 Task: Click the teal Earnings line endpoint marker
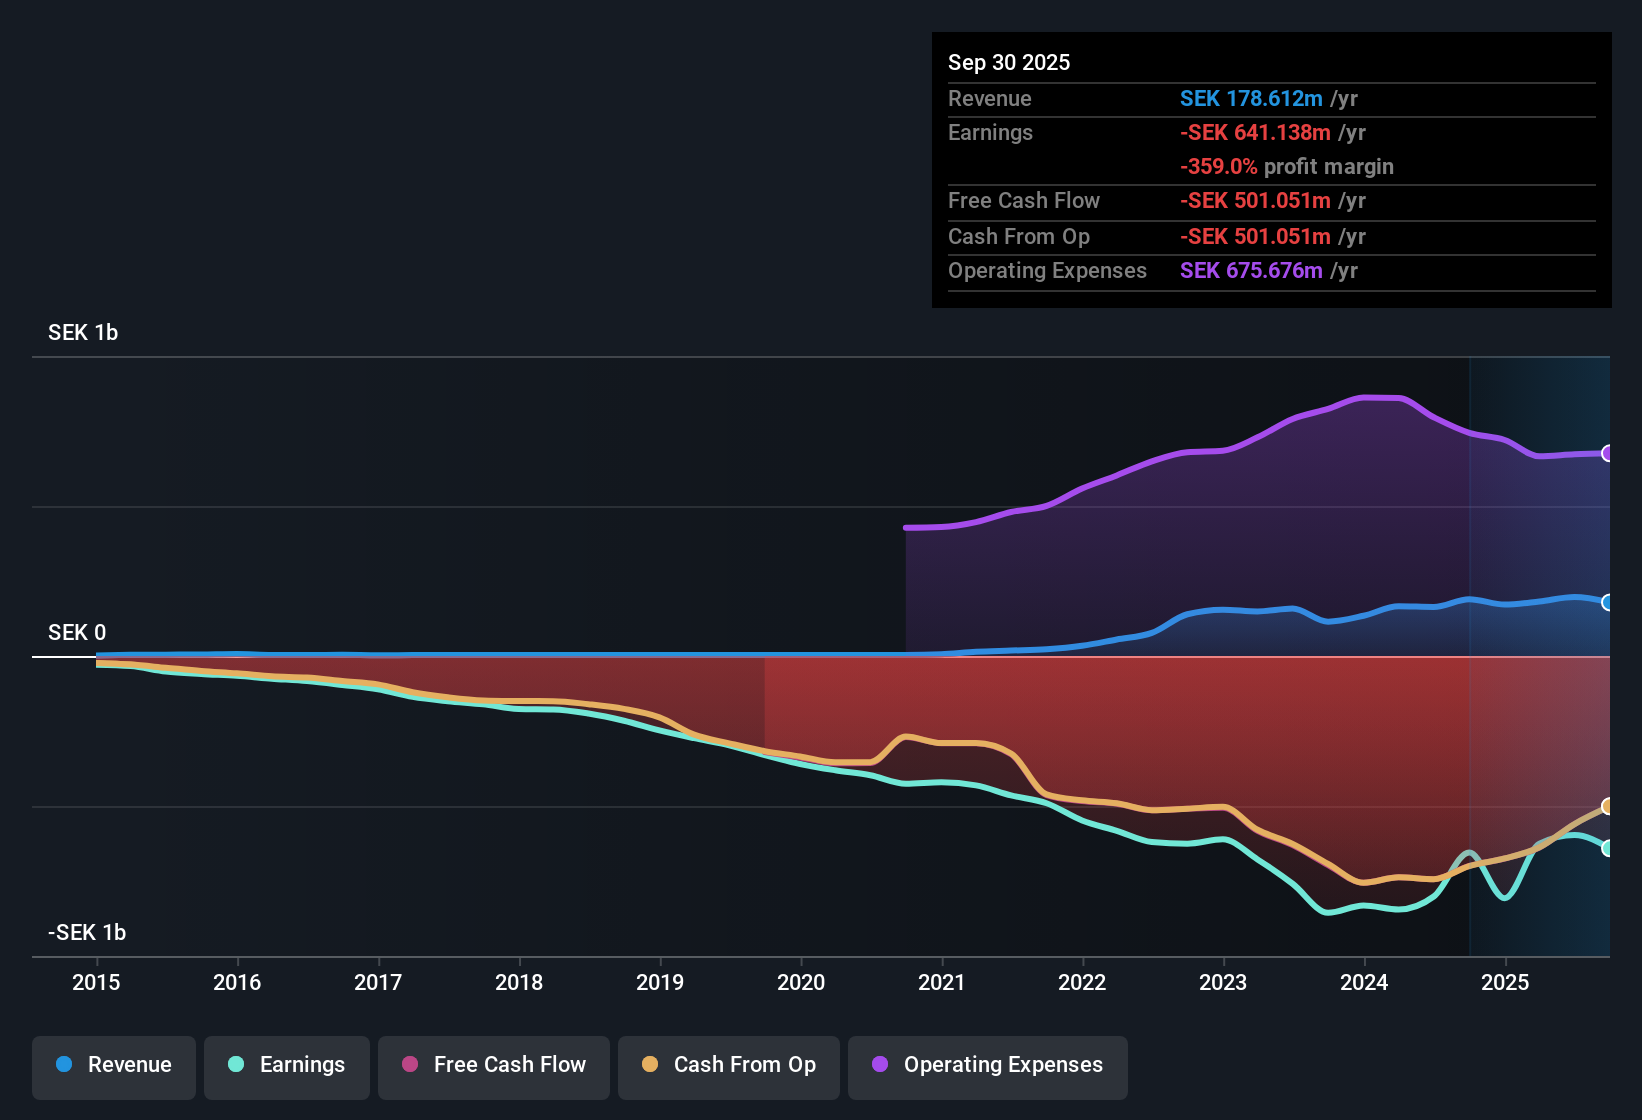pyautogui.click(x=1608, y=848)
